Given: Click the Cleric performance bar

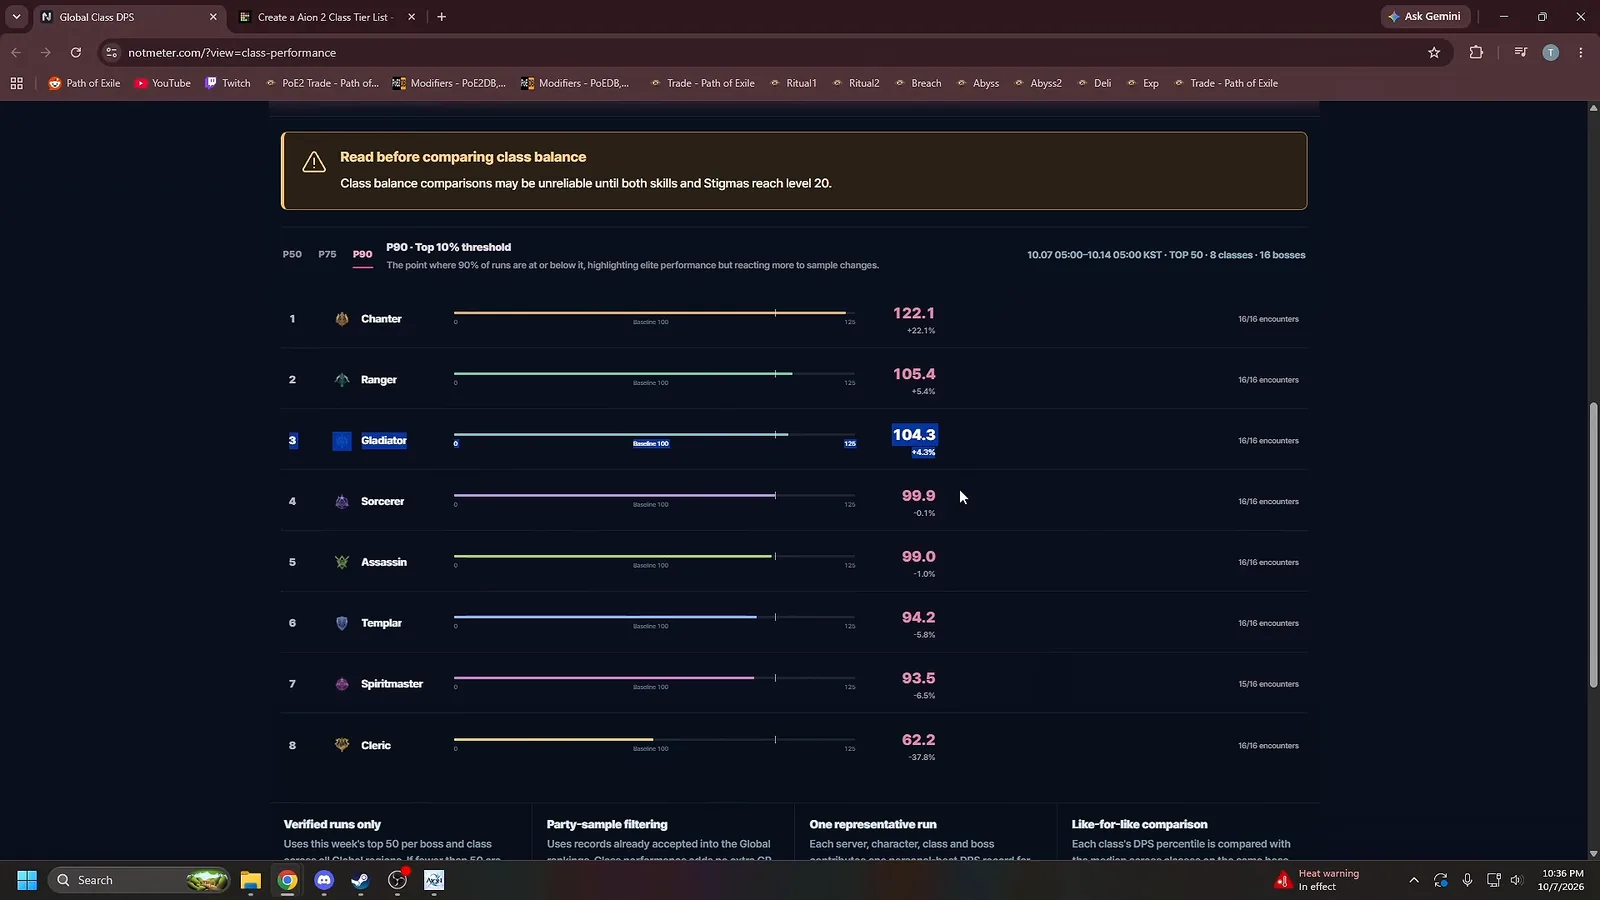Looking at the screenshot, I should point(654,740).
